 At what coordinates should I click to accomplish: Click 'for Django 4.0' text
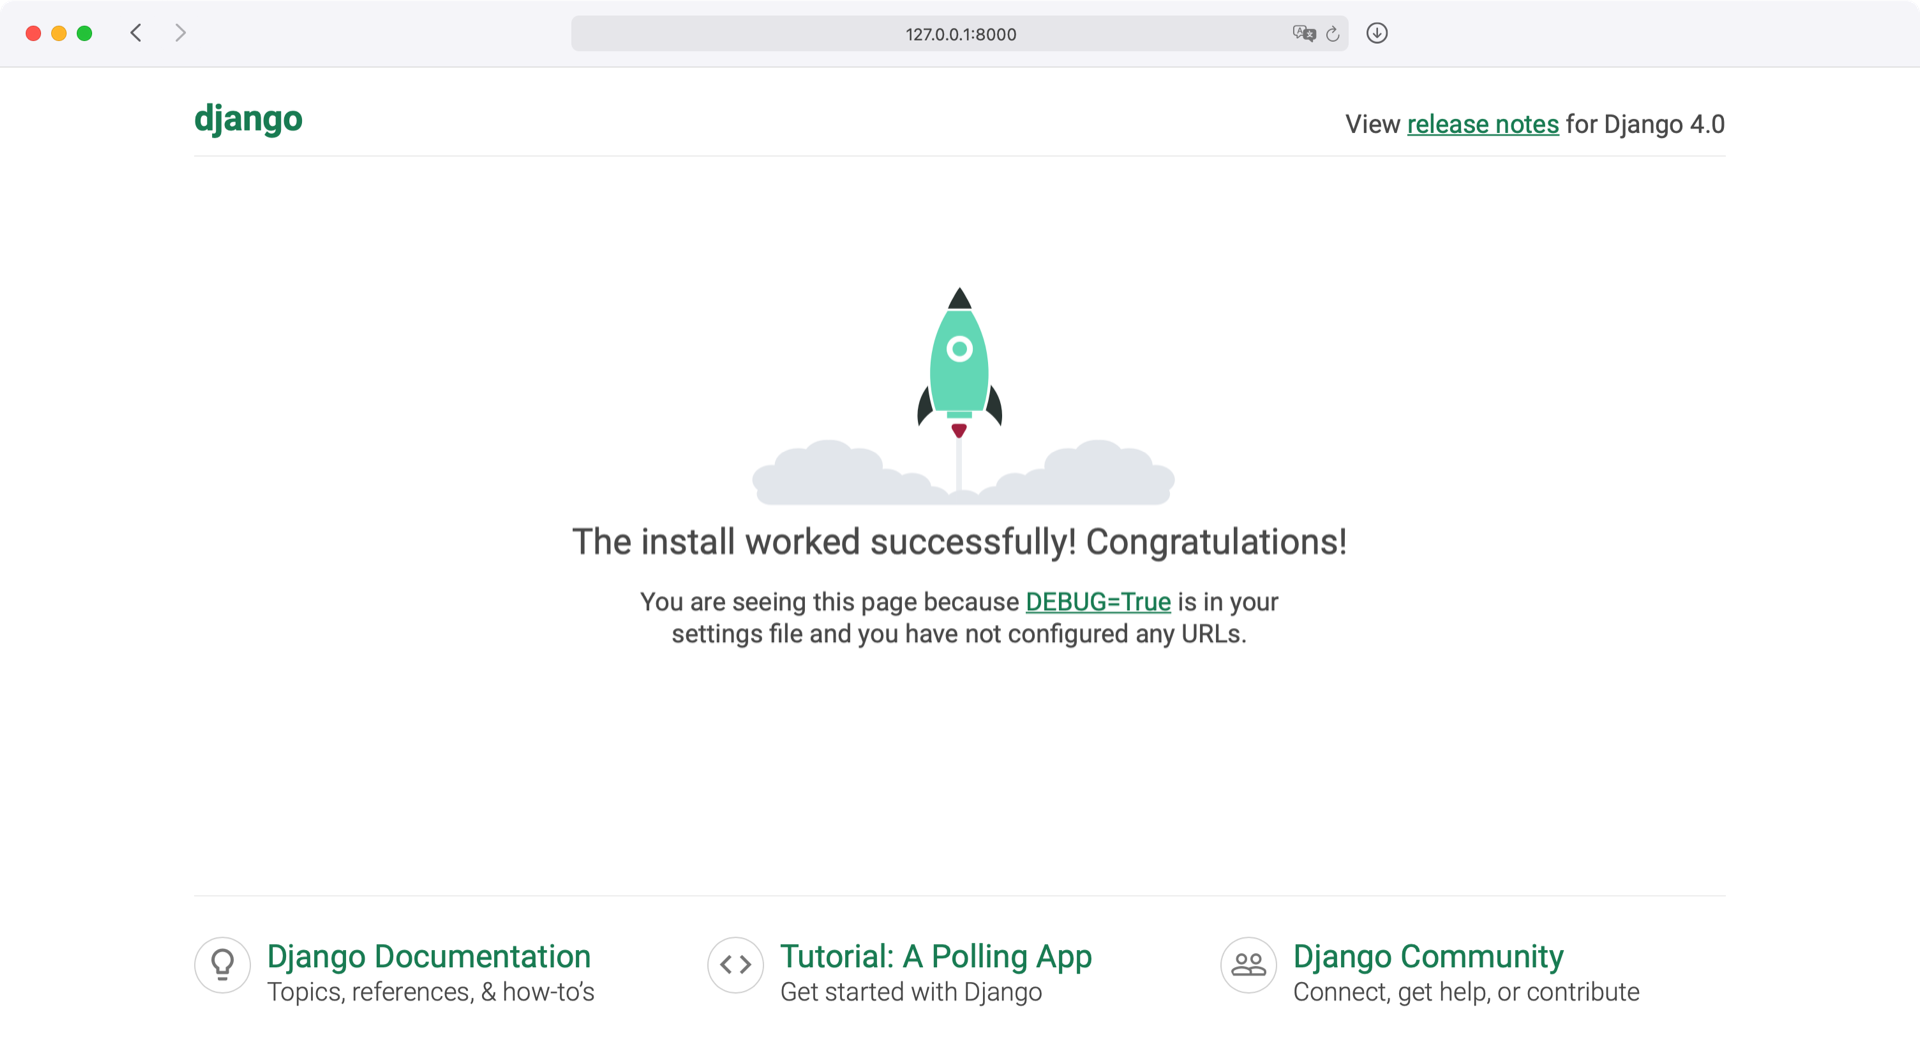pyautogui.click(x=1645, y=124)
